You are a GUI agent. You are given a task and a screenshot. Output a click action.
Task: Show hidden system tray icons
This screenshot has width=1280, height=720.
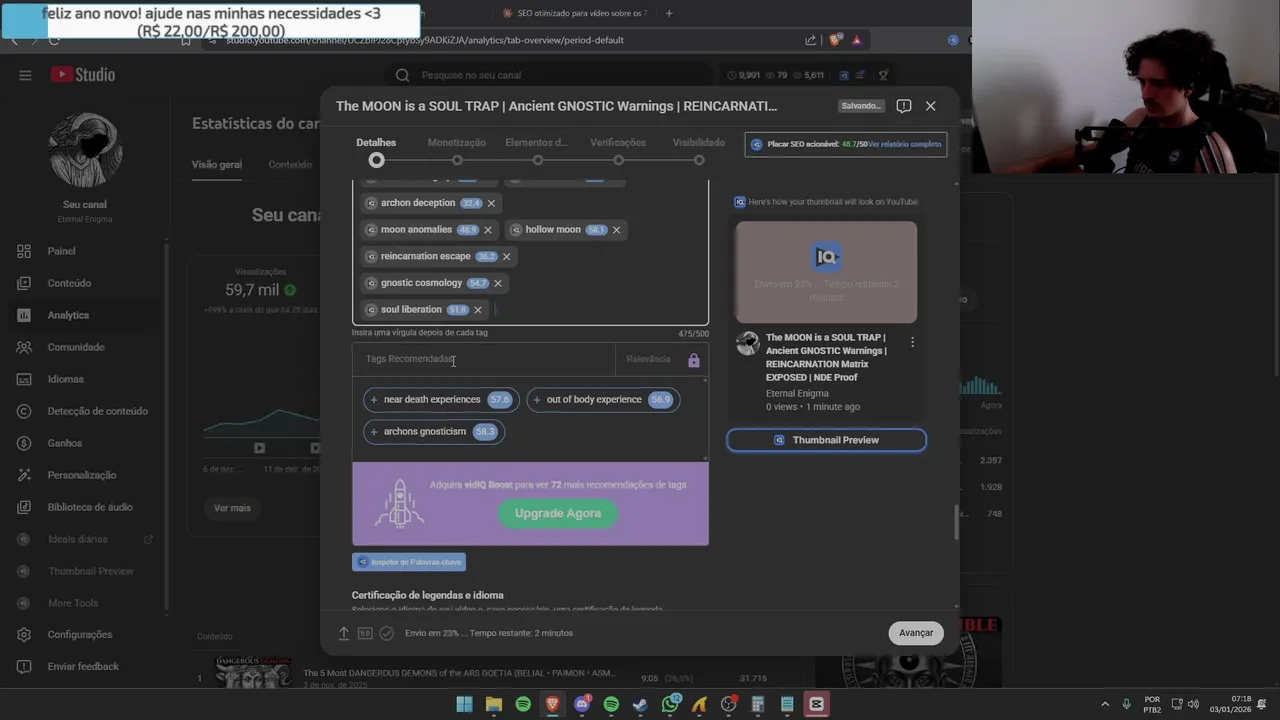pyautogui.click(x=1105, y=704)
